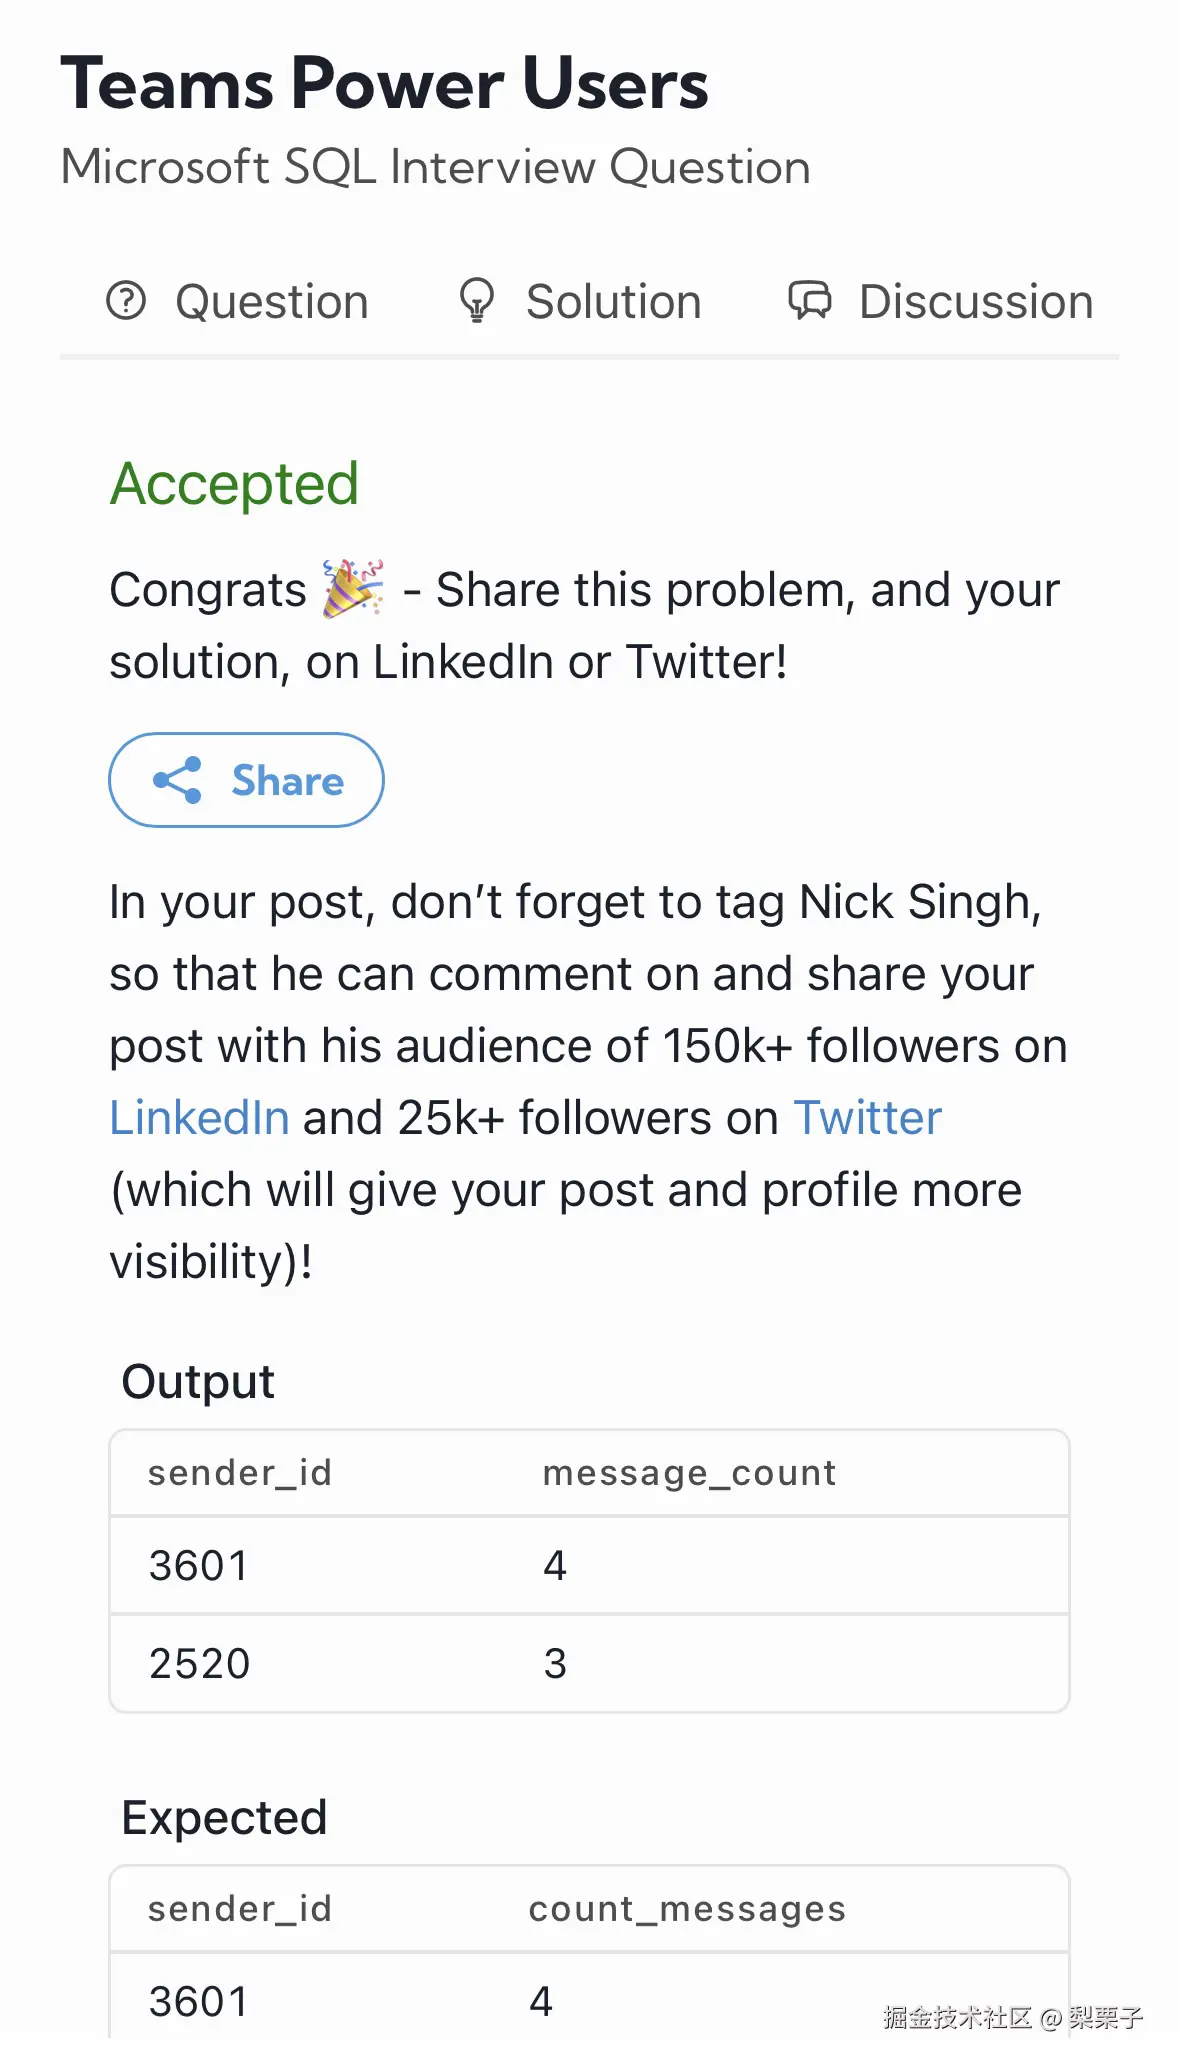Image resolution: width=1179 pixels, height=2067 pixels.
Task: Open the Solution tab label
Action: tap(614, 302)
